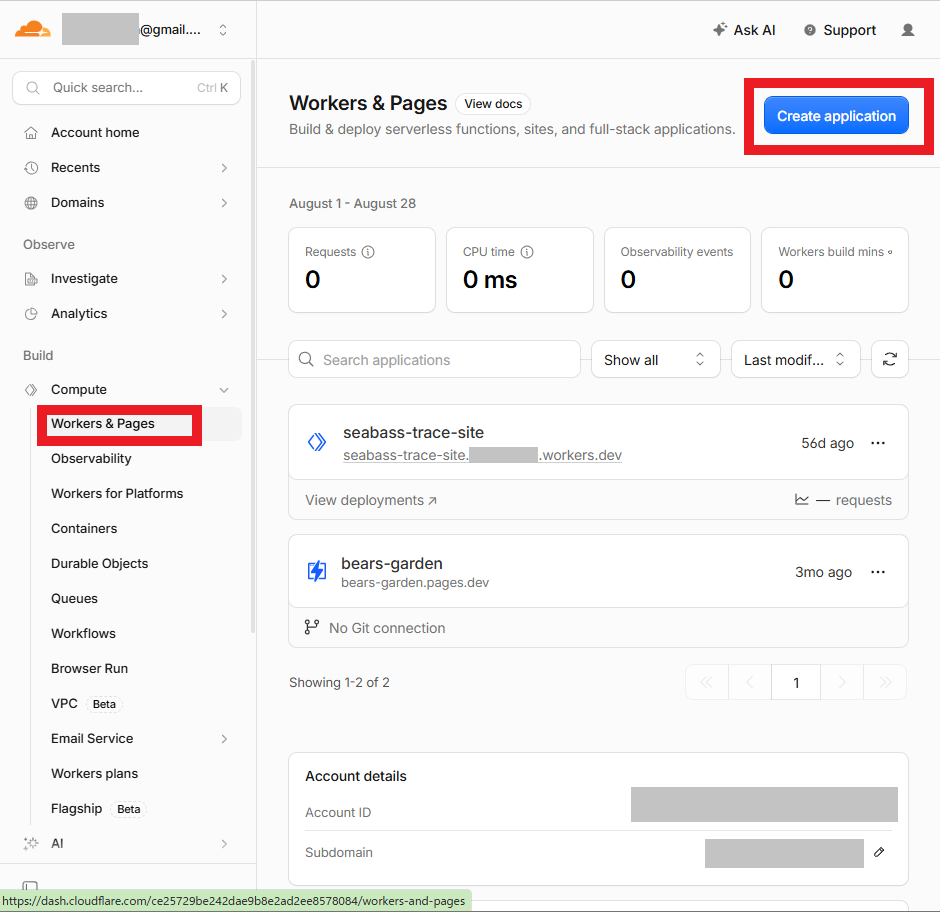
Task: Open bears-garden more options menu
Action: pos(878,572)
